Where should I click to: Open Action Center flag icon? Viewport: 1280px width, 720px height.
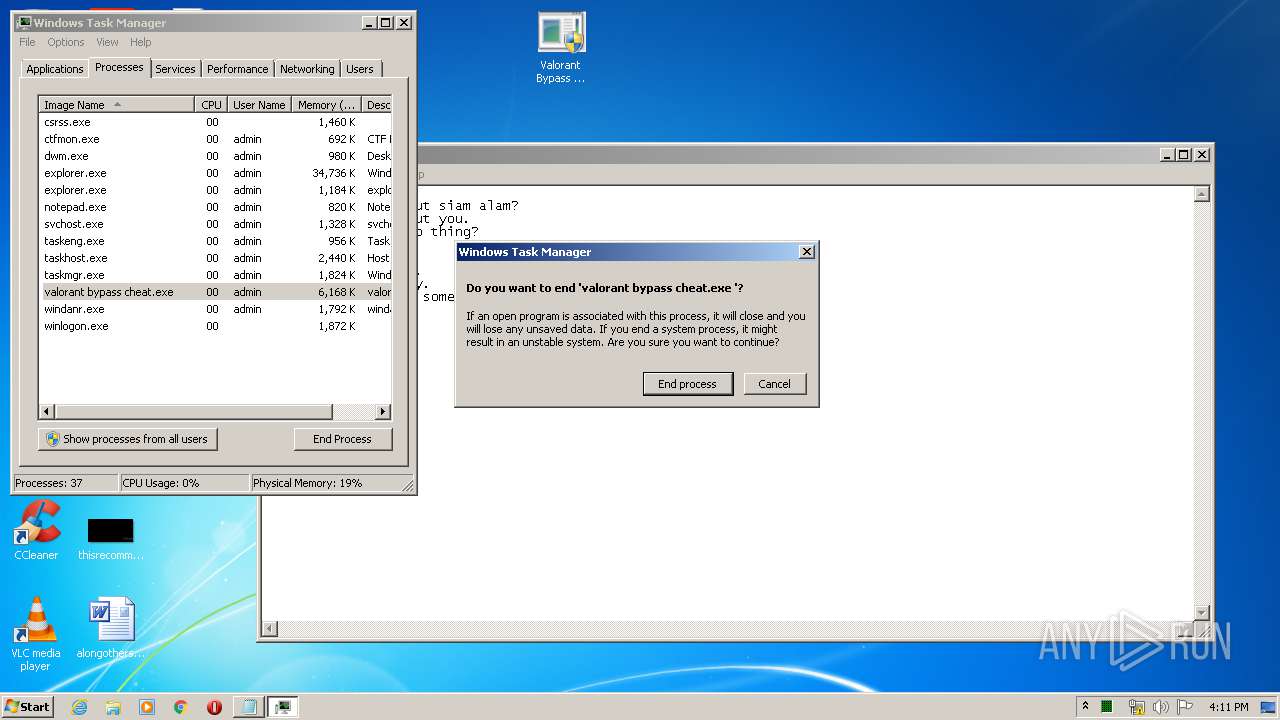1185,707
